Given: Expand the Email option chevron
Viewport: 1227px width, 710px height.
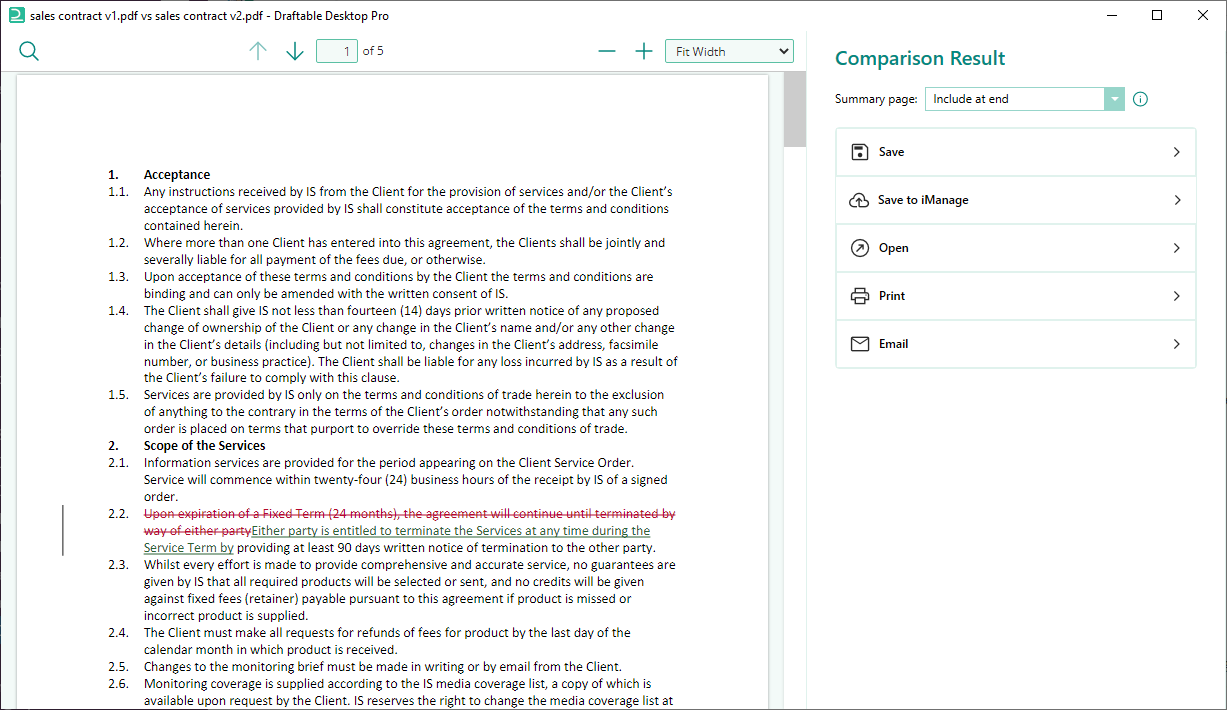Looking at the screenshot, I should [1176, 344].
